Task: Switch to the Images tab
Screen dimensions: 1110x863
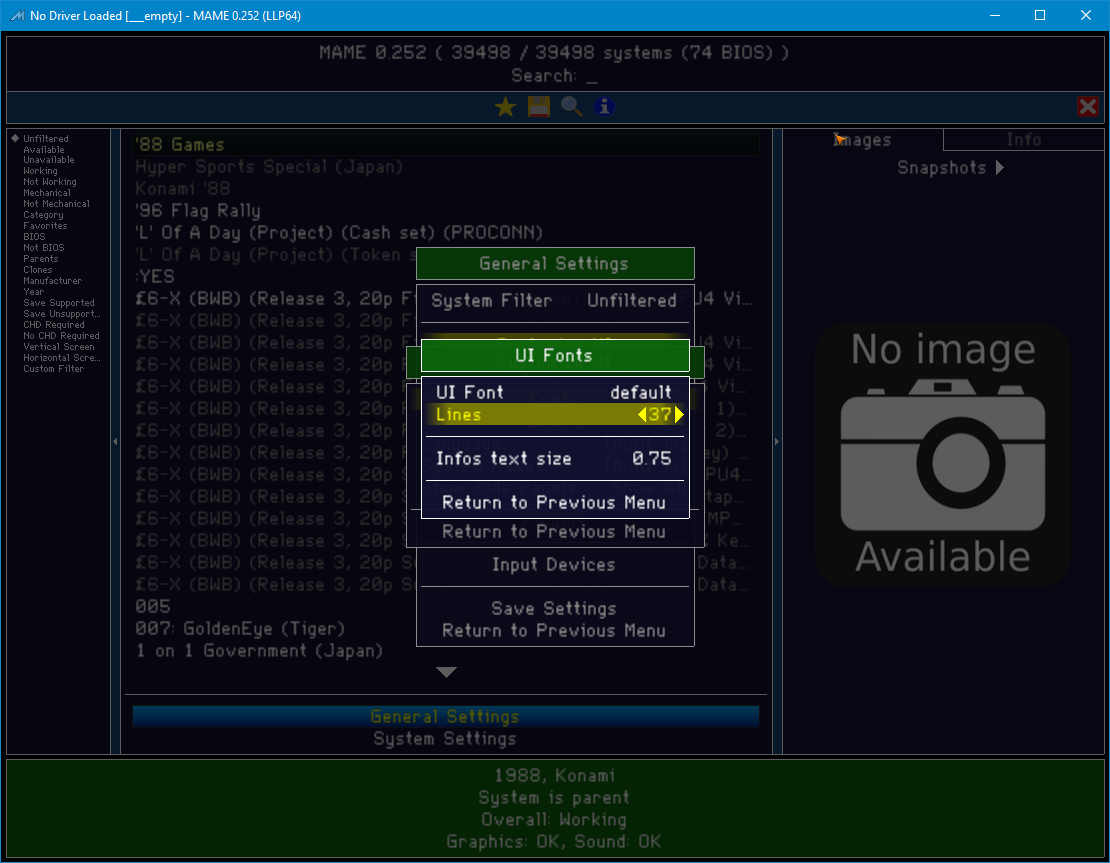Action: [x=862, y=140]
